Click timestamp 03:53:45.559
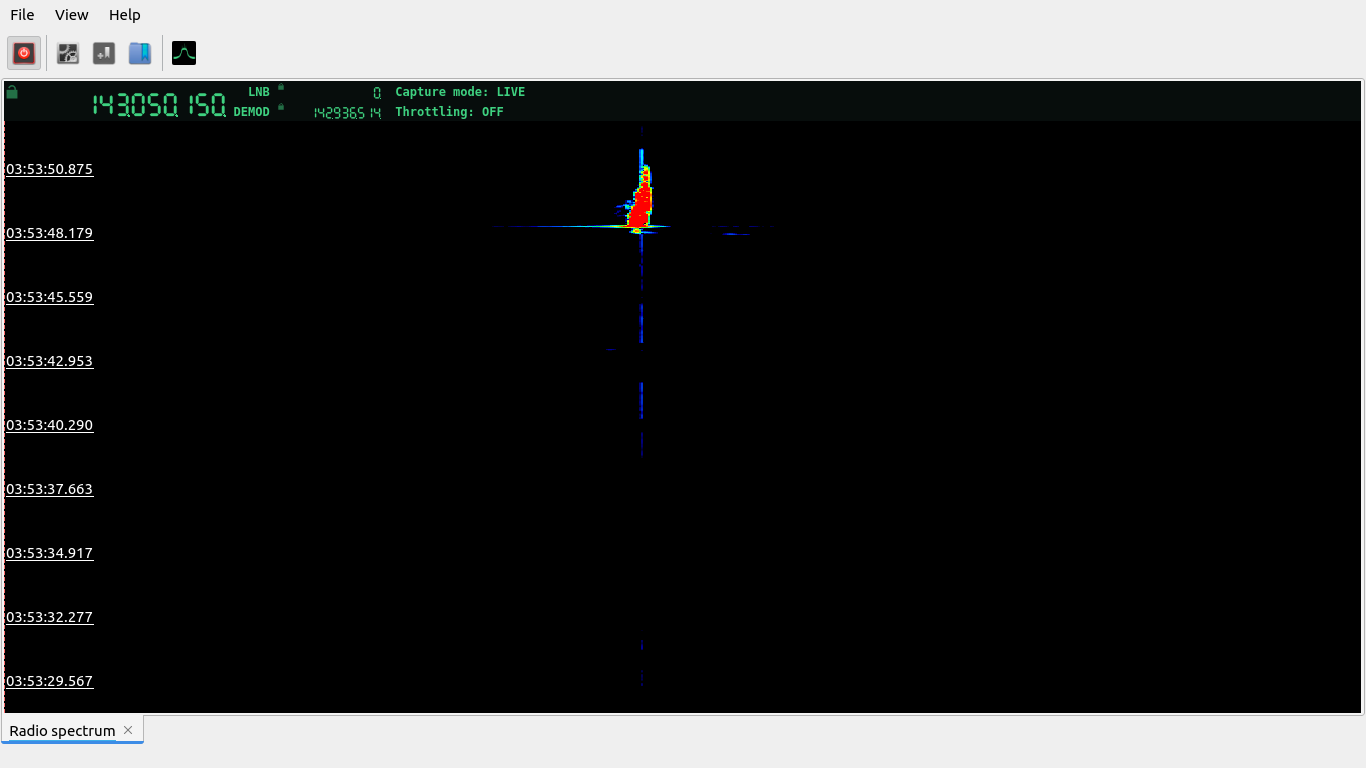 50,297
